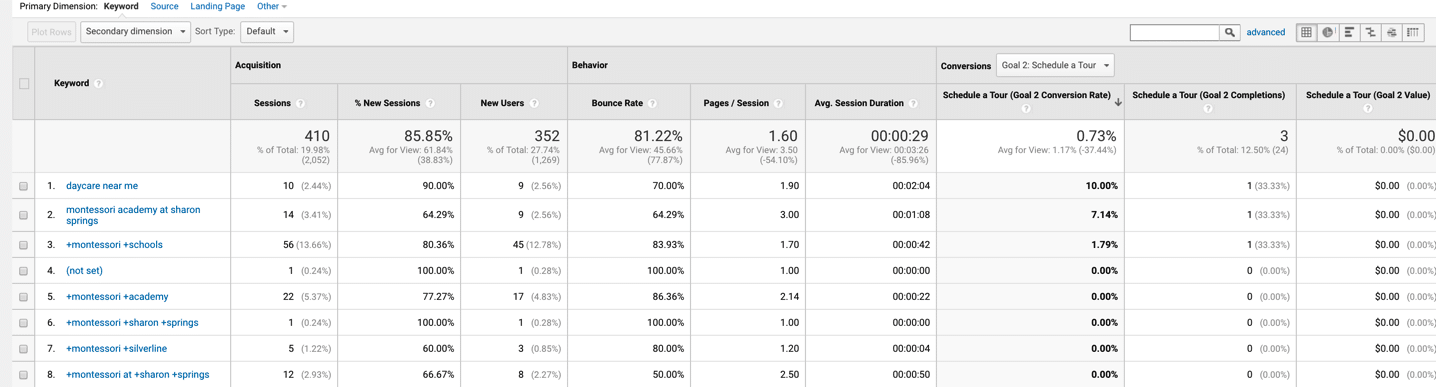Expand the Other primary dimension menu
Screen dimensions: 1436x387
271,7
